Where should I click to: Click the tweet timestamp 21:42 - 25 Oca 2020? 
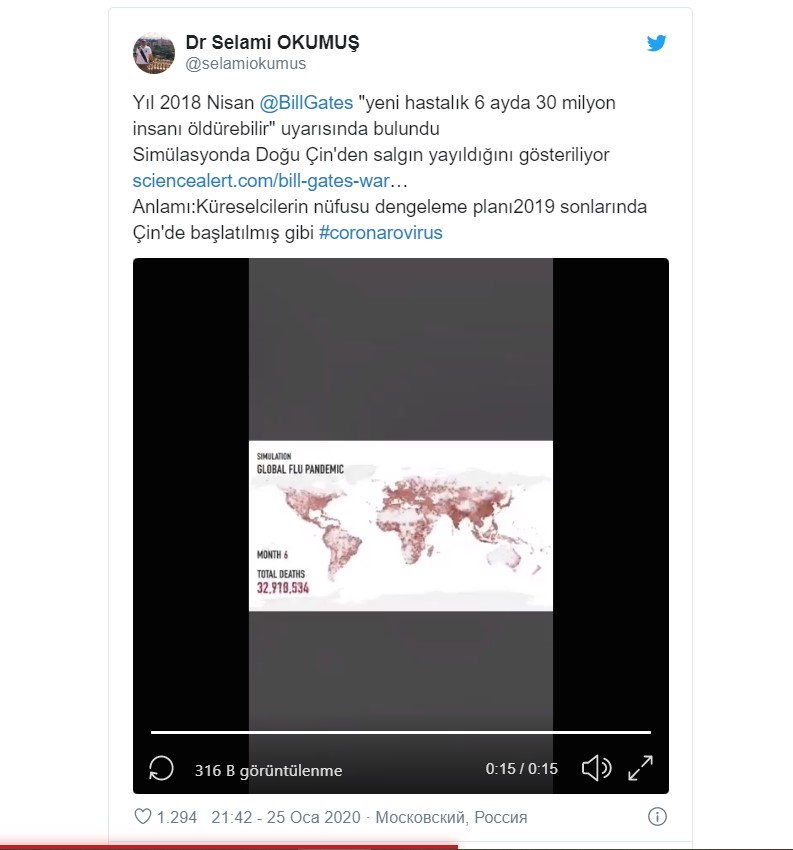(x=286, y=817)
